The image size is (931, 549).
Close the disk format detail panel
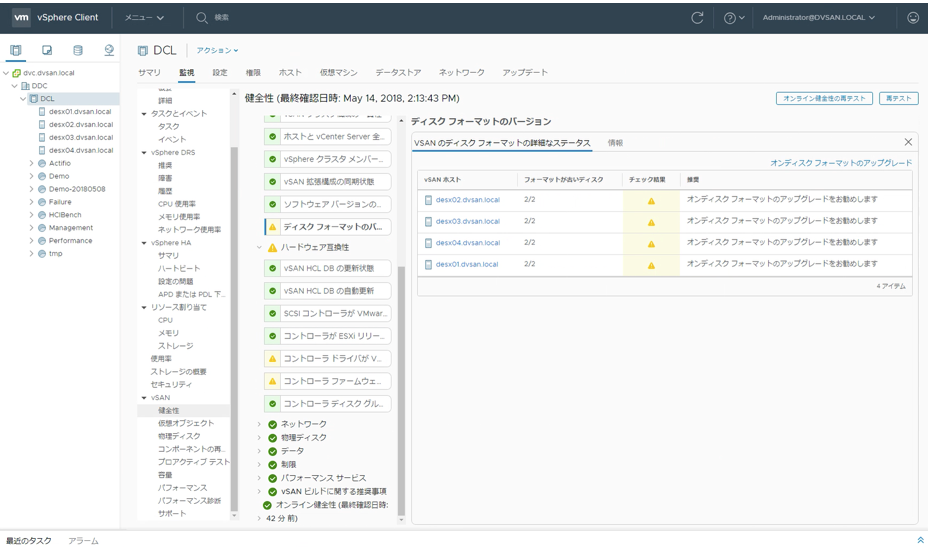click(x=908, y=142)
